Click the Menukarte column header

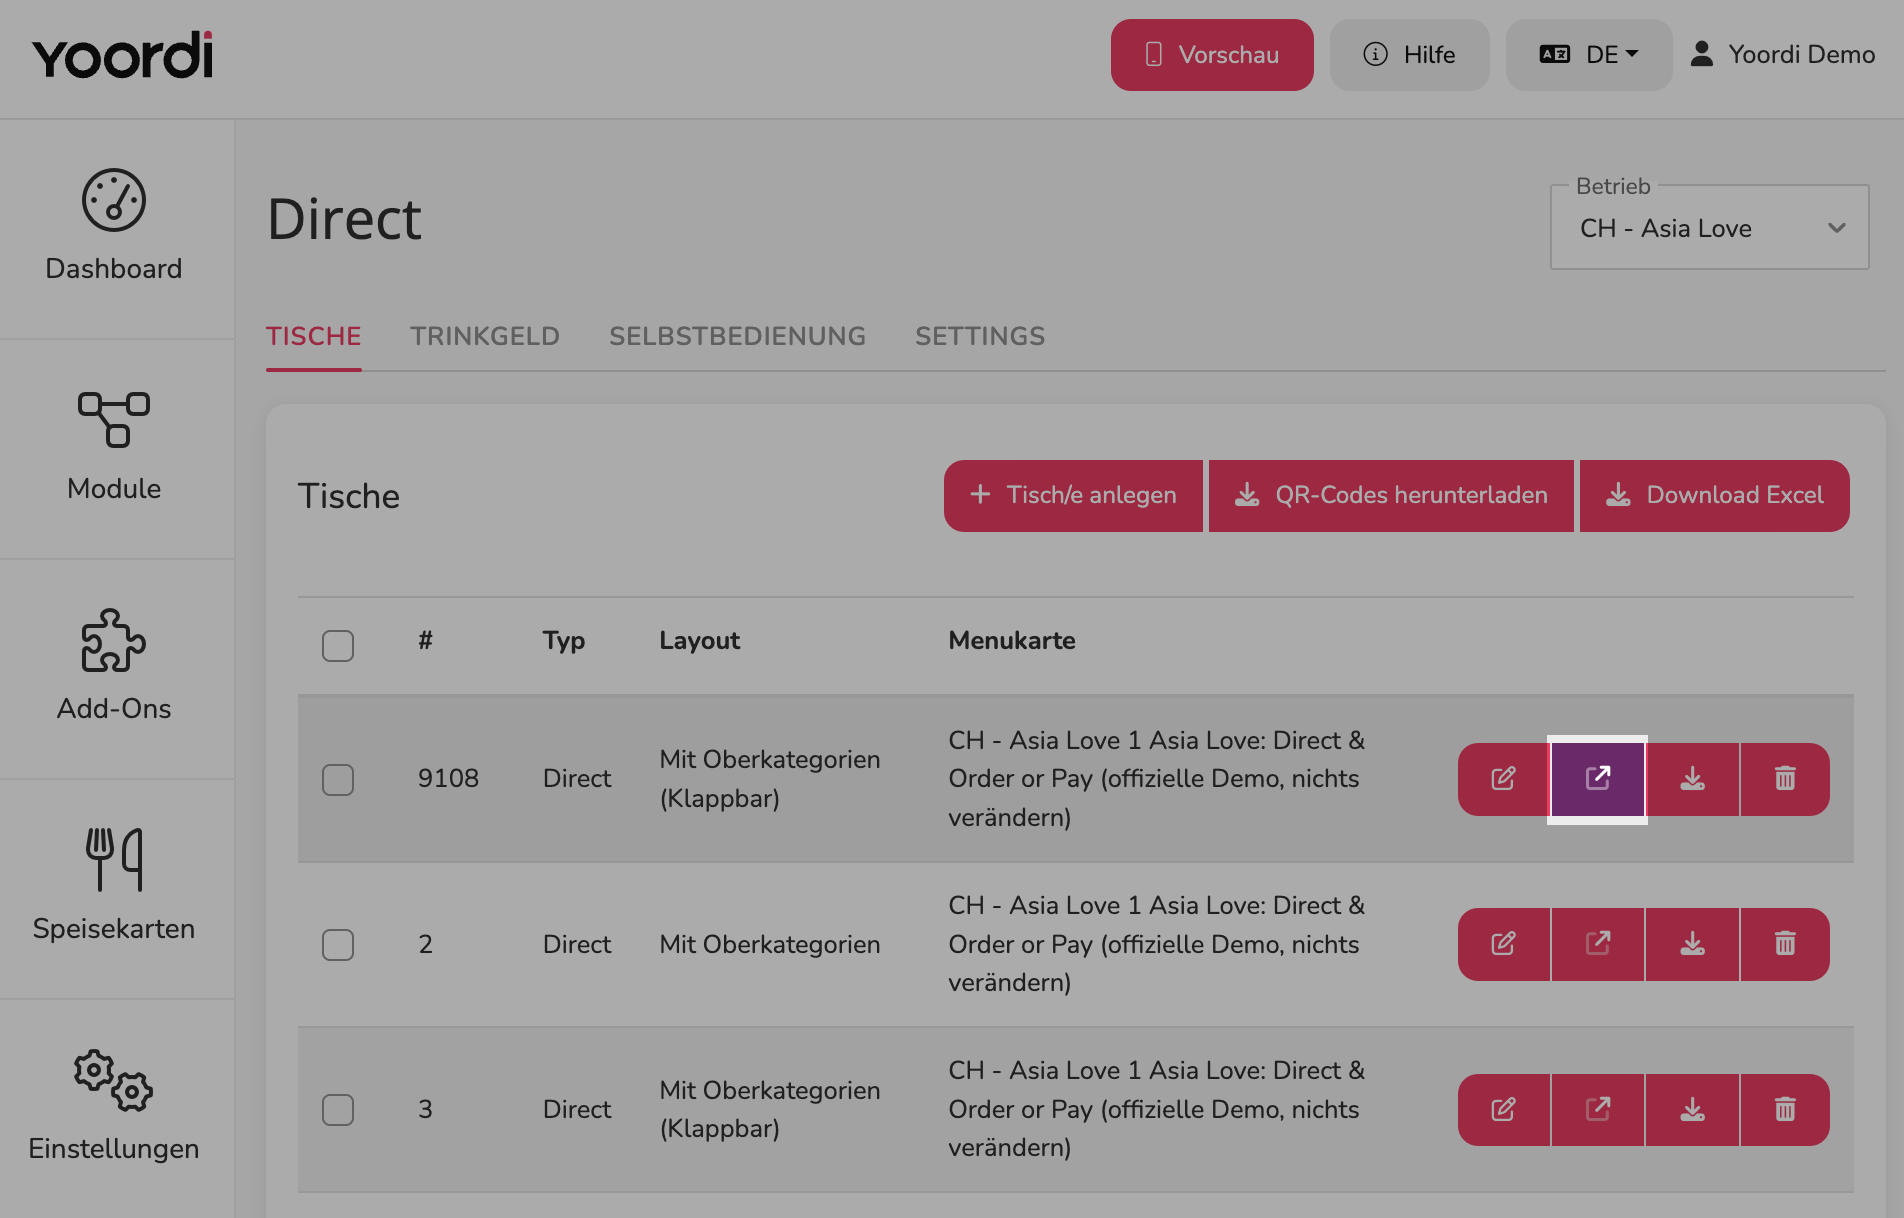[1012, 641]
